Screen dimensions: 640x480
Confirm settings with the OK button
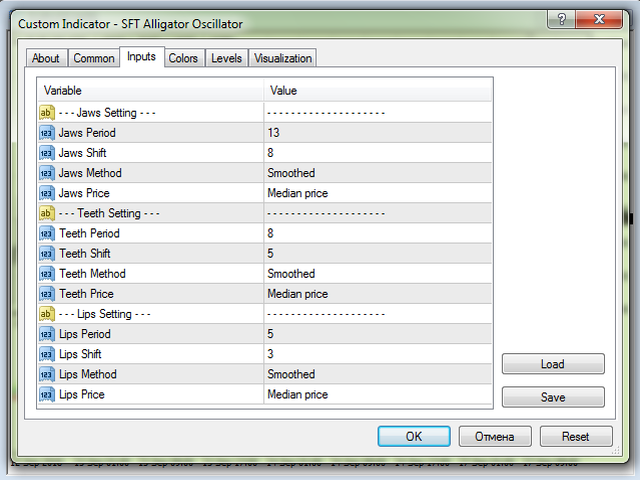[x=414, y=436]
